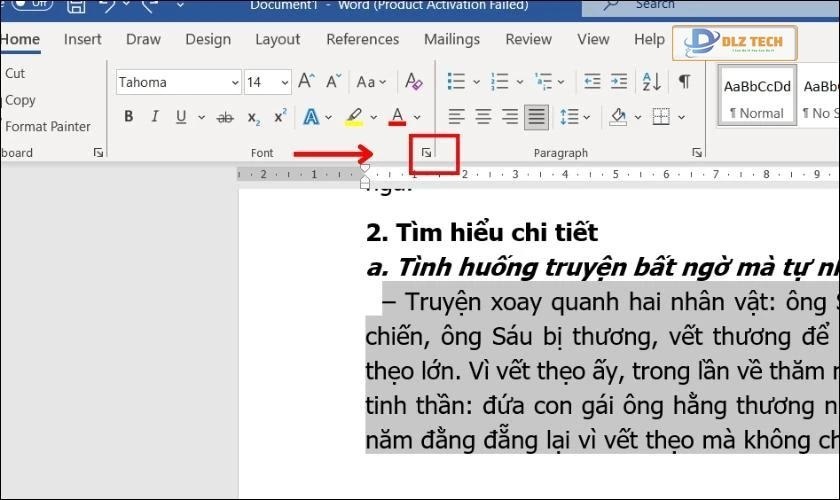Apply strikethrough to the selected text
Viewport: 840px width, 500px height.
[225, 117]
